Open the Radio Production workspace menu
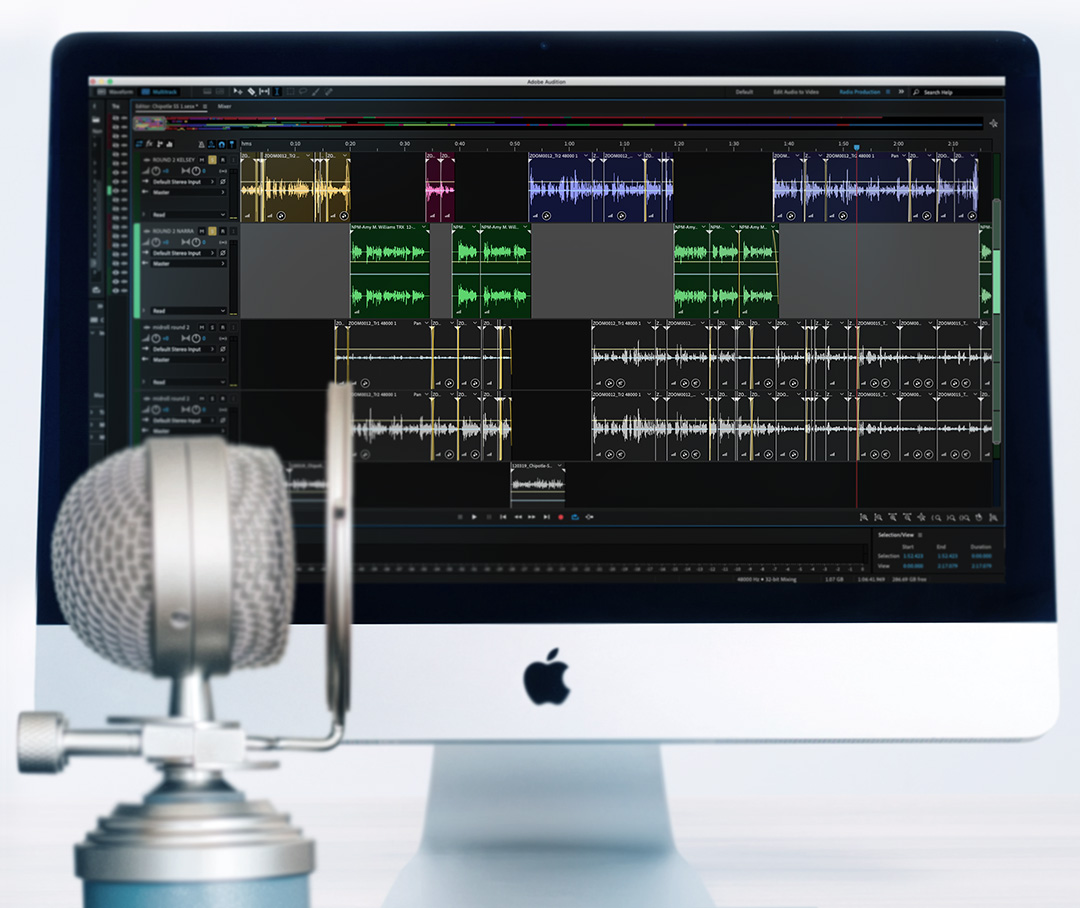Viewport: 1080px width, 908px height. (x=861, y=91)
